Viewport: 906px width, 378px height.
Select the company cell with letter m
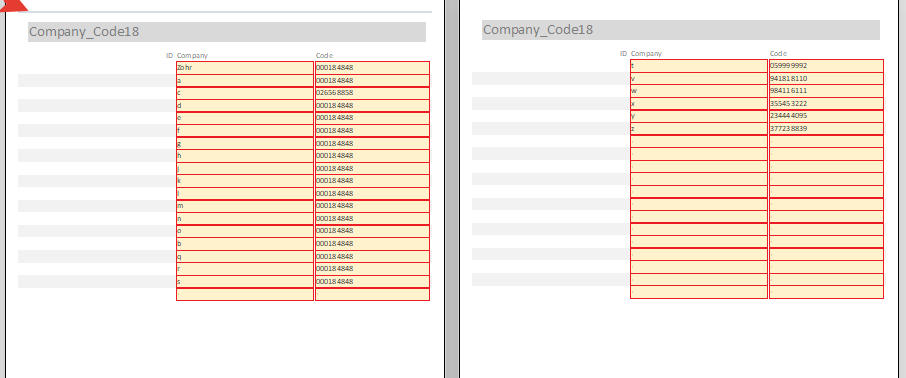coord(245,206)
